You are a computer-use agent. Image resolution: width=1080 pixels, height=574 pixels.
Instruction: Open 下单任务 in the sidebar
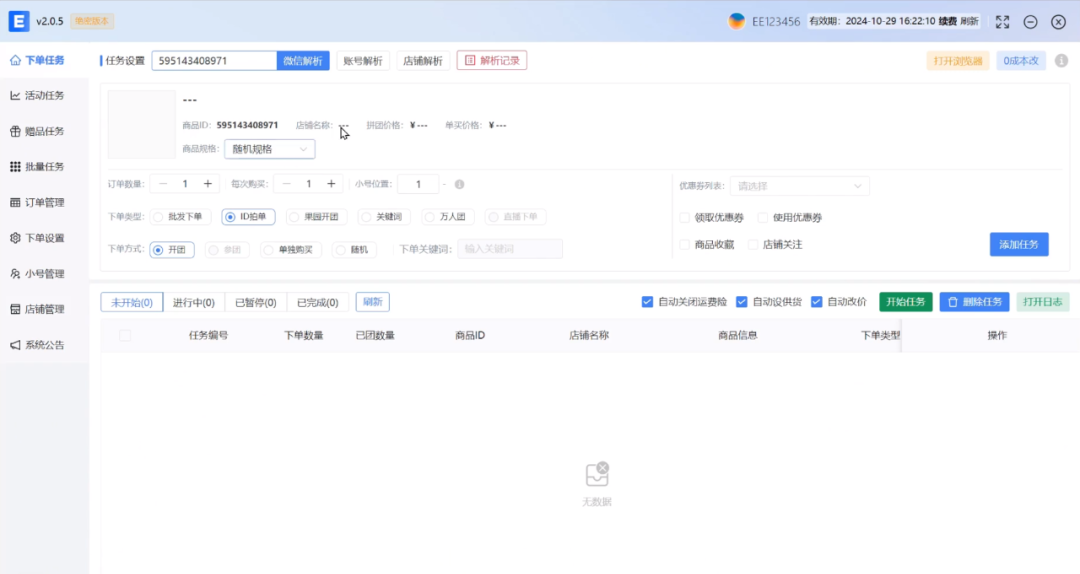click(37, 60)
